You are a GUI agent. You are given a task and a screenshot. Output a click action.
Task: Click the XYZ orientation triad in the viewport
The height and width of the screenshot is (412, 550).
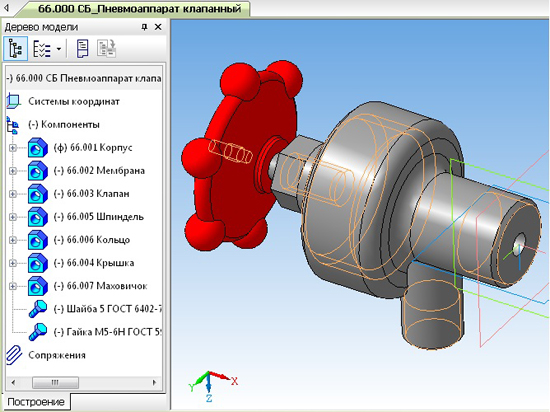click(212, 386)
